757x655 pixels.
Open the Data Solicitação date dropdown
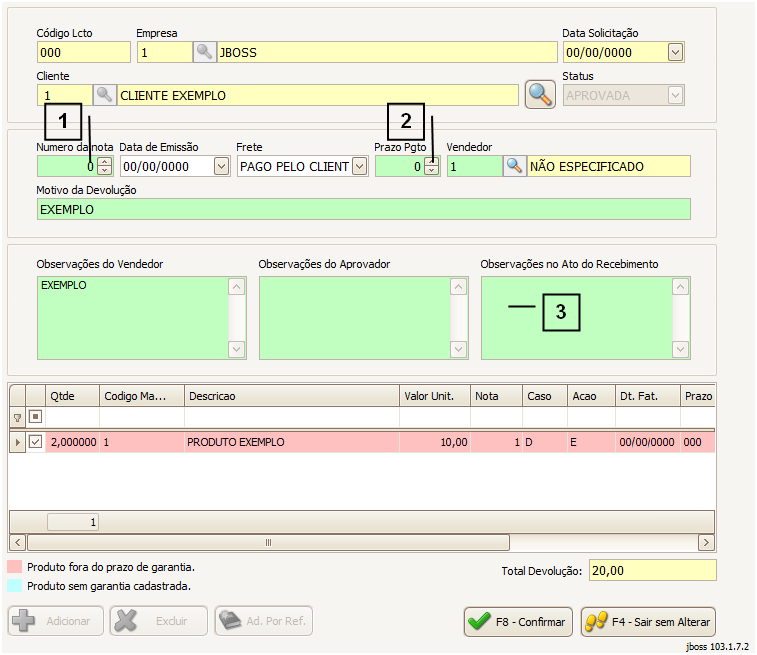[675, 53]
